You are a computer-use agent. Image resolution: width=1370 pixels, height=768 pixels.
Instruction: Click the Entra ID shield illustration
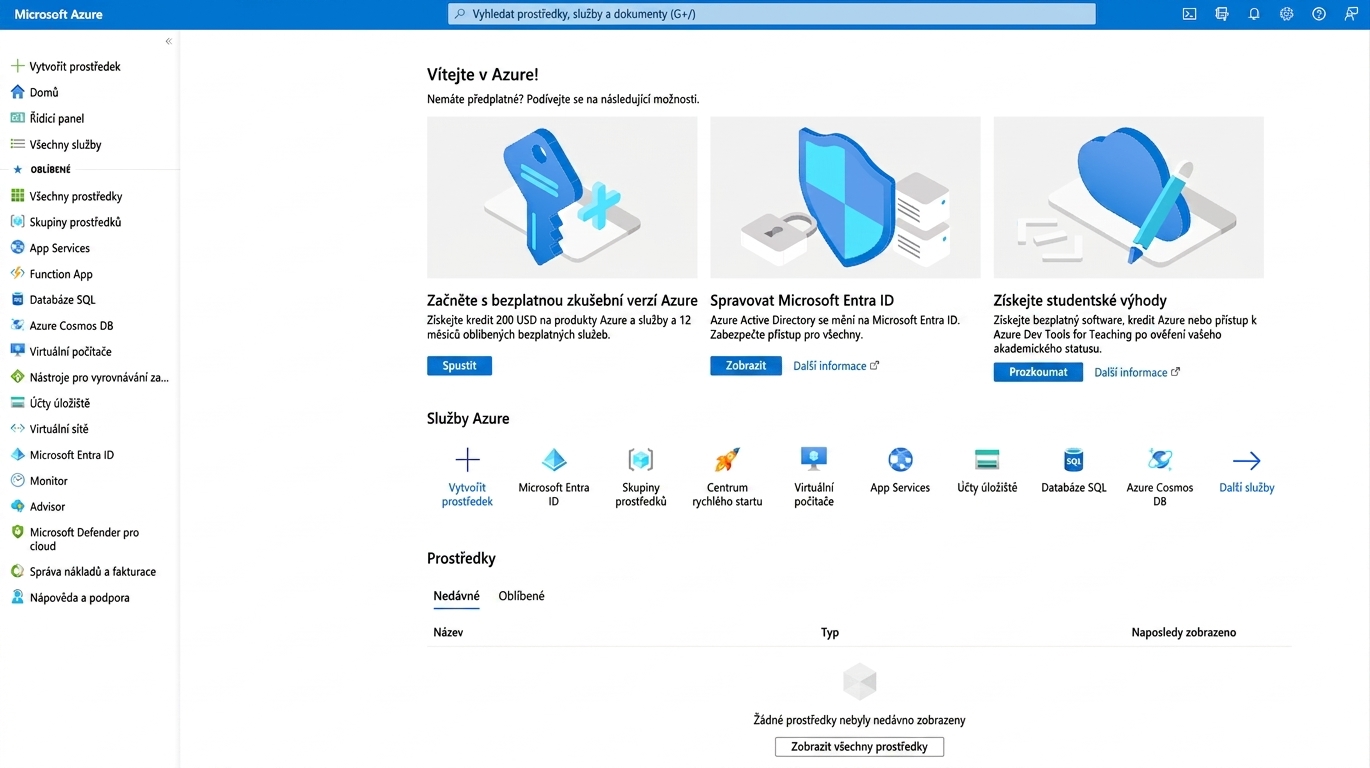[845, 197]
